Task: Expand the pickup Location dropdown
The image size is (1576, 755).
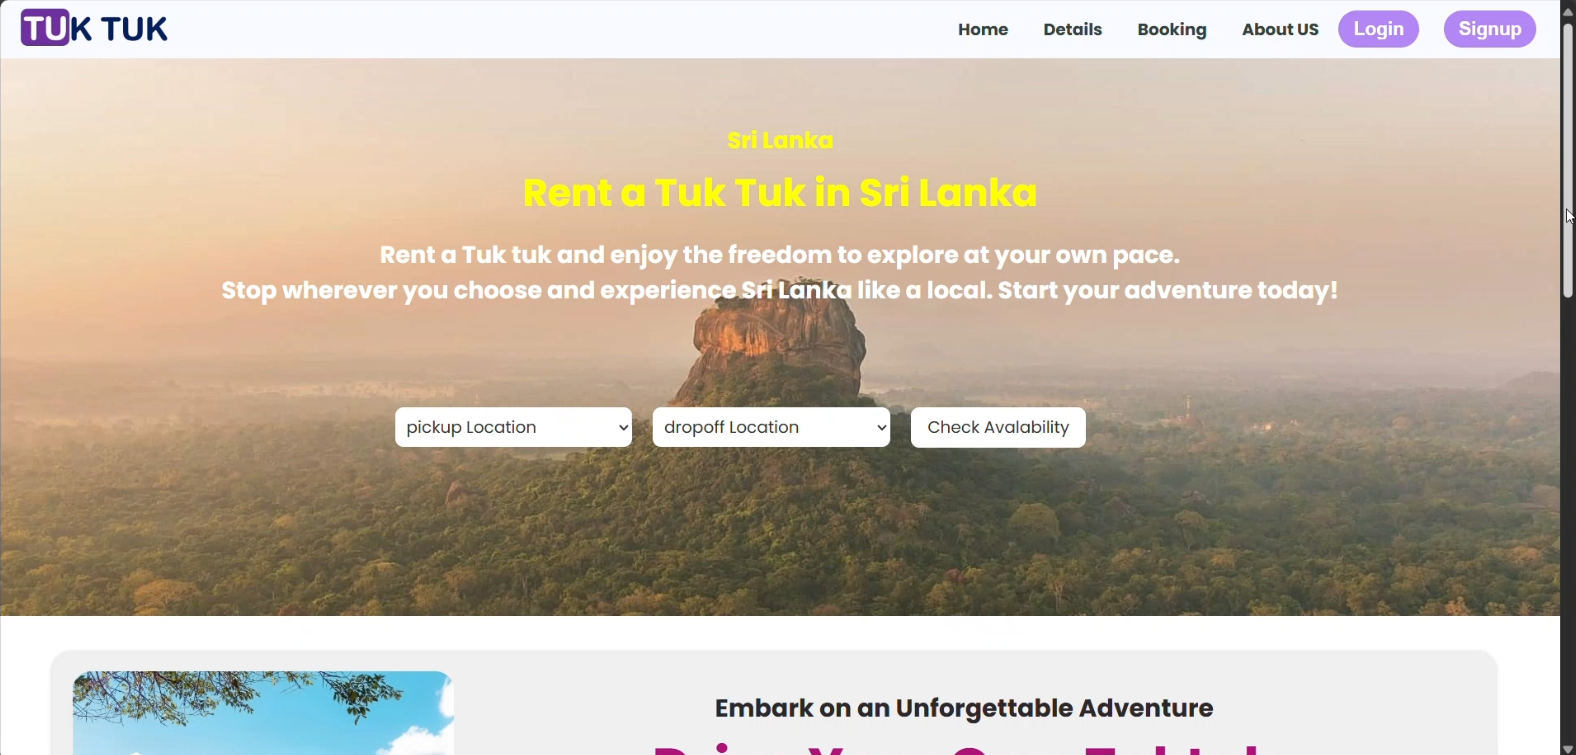Action: tap(513, 427)
